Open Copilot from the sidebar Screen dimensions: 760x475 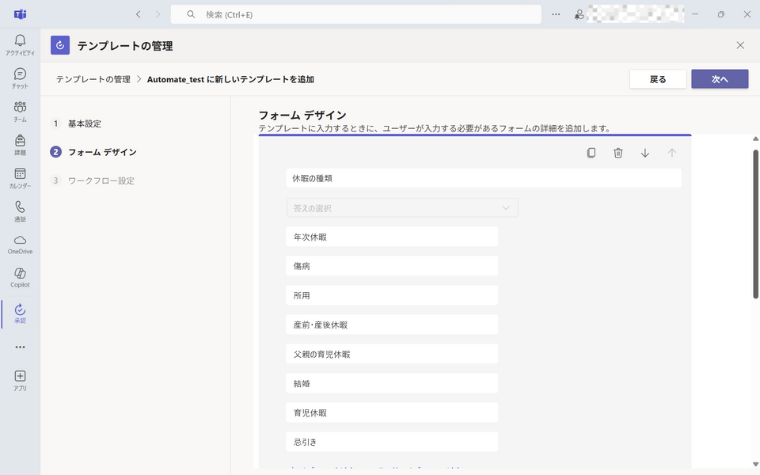20,278
